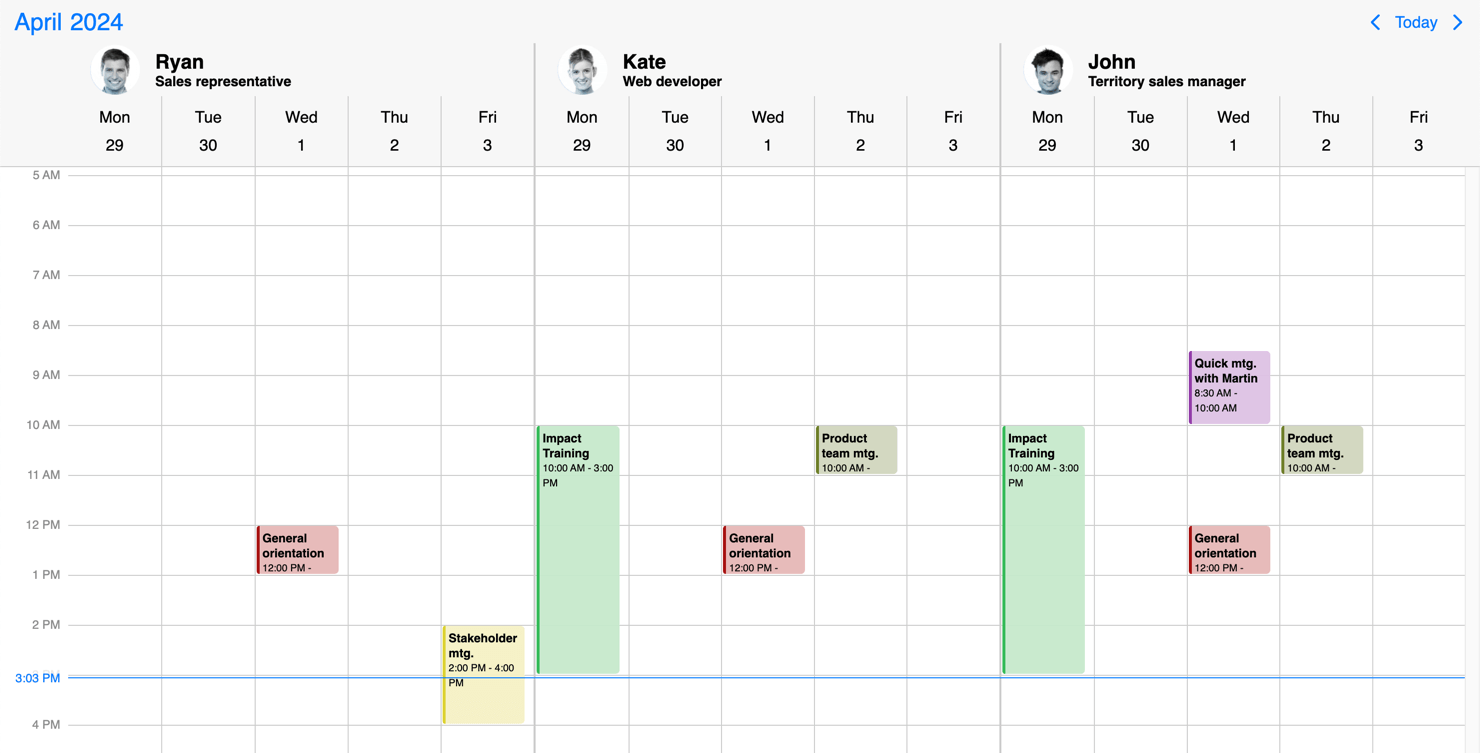Select Kate's Fri 3 column header

click(953, 131)
